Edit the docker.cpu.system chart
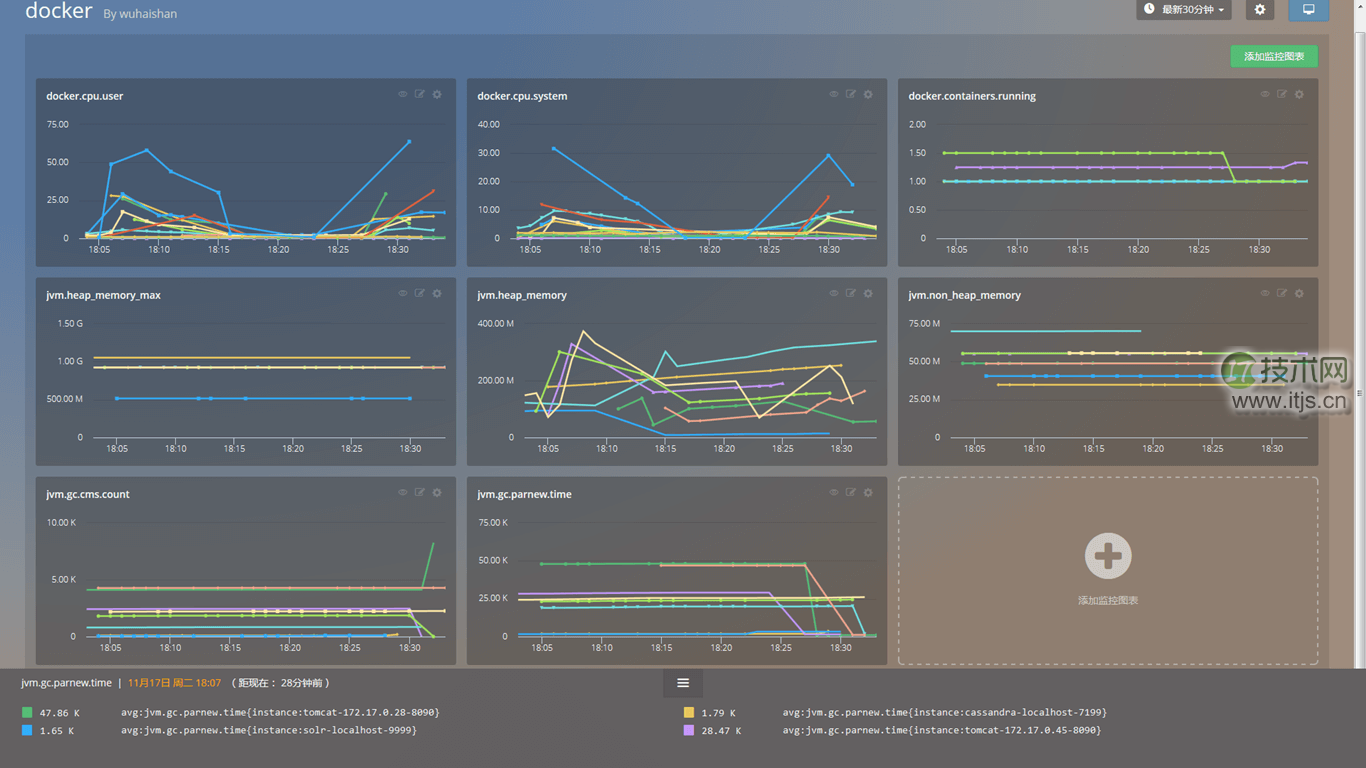Viewport: 1366px width, 768px height. 851,95
